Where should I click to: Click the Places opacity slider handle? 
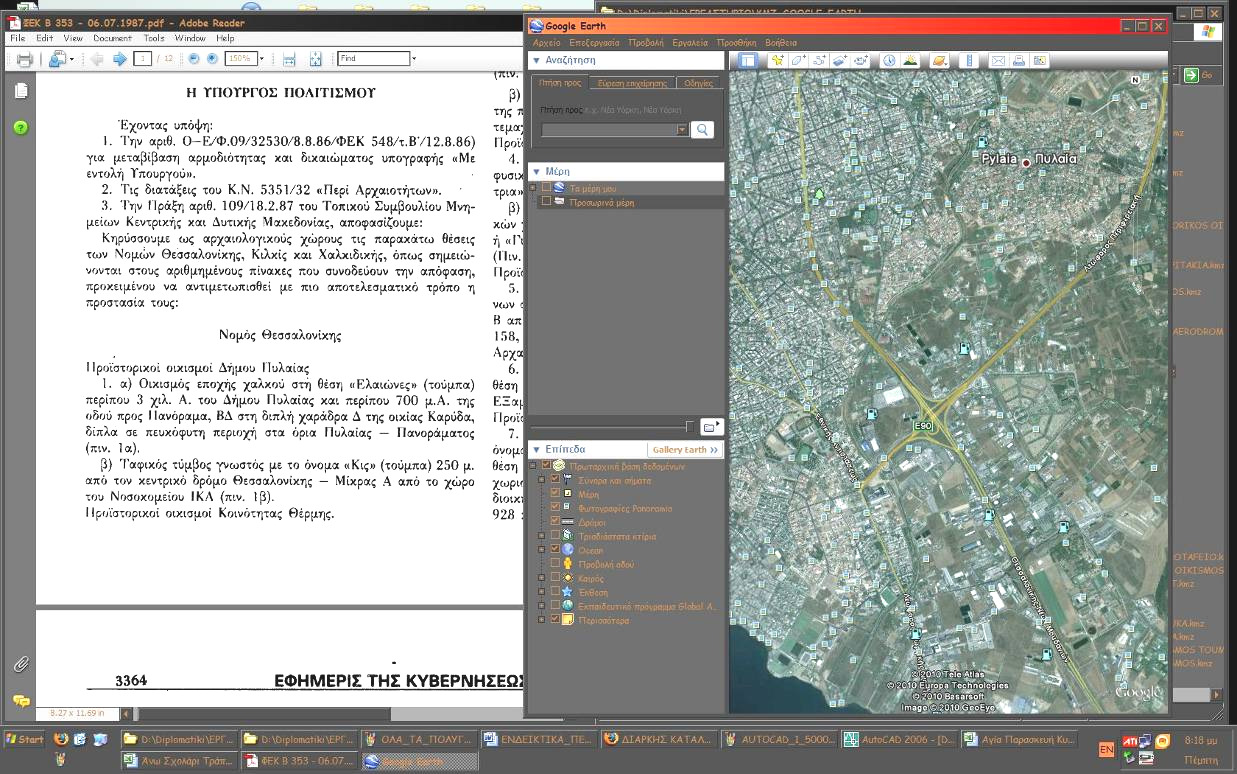click(688, 427)
